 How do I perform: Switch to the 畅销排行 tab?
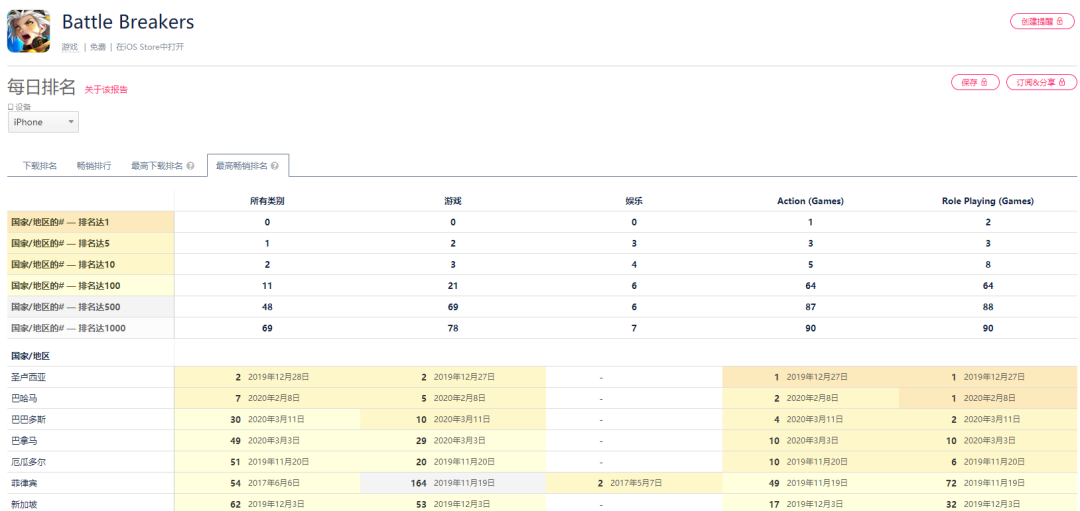point(94,166)
